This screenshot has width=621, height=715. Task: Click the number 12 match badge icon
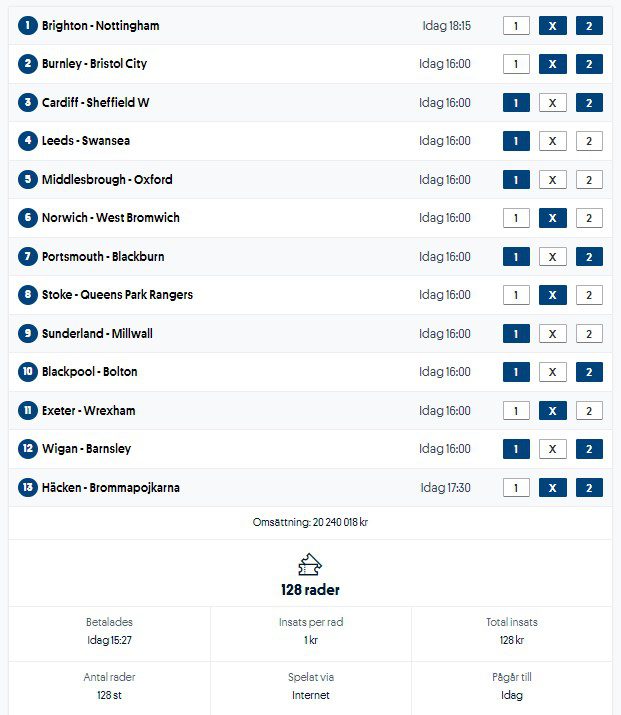(27, 449)
